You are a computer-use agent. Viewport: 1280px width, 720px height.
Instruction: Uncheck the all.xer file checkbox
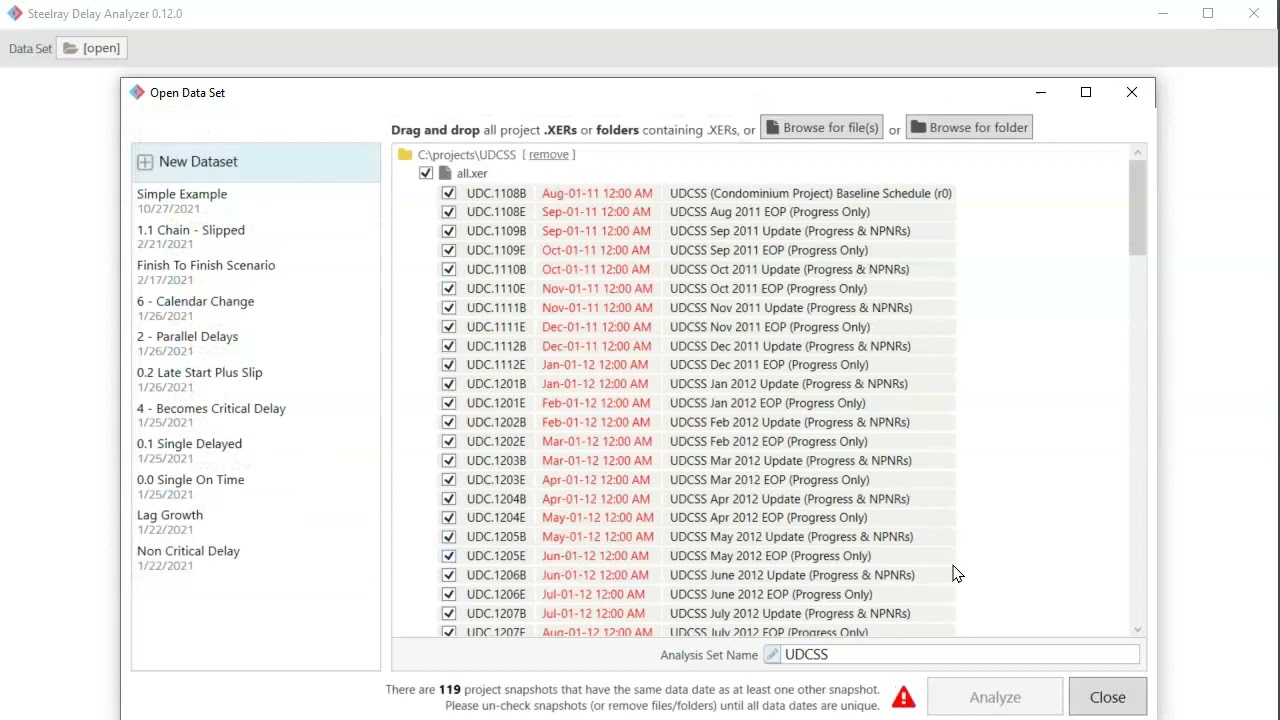(x=426, y=174)
